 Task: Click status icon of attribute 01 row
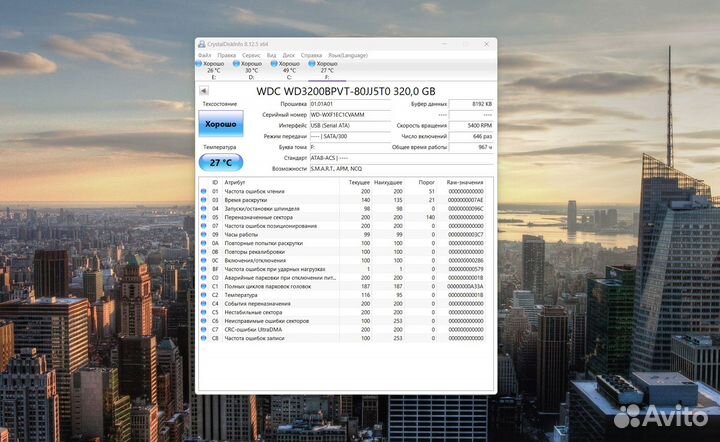[x=203, y=191]
